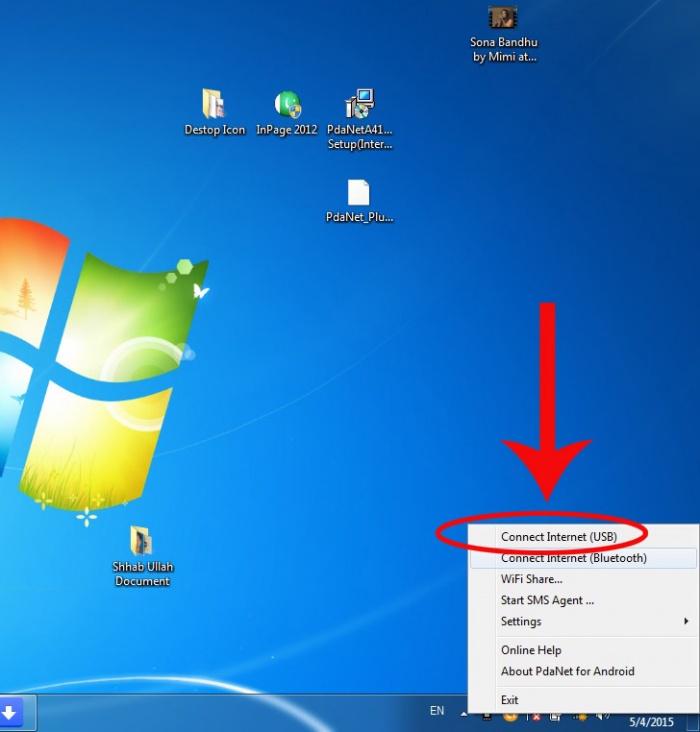Open the EN language bar indicator
Image resolution: width=700 pixels, height=732 pixels.
(437, 711)
